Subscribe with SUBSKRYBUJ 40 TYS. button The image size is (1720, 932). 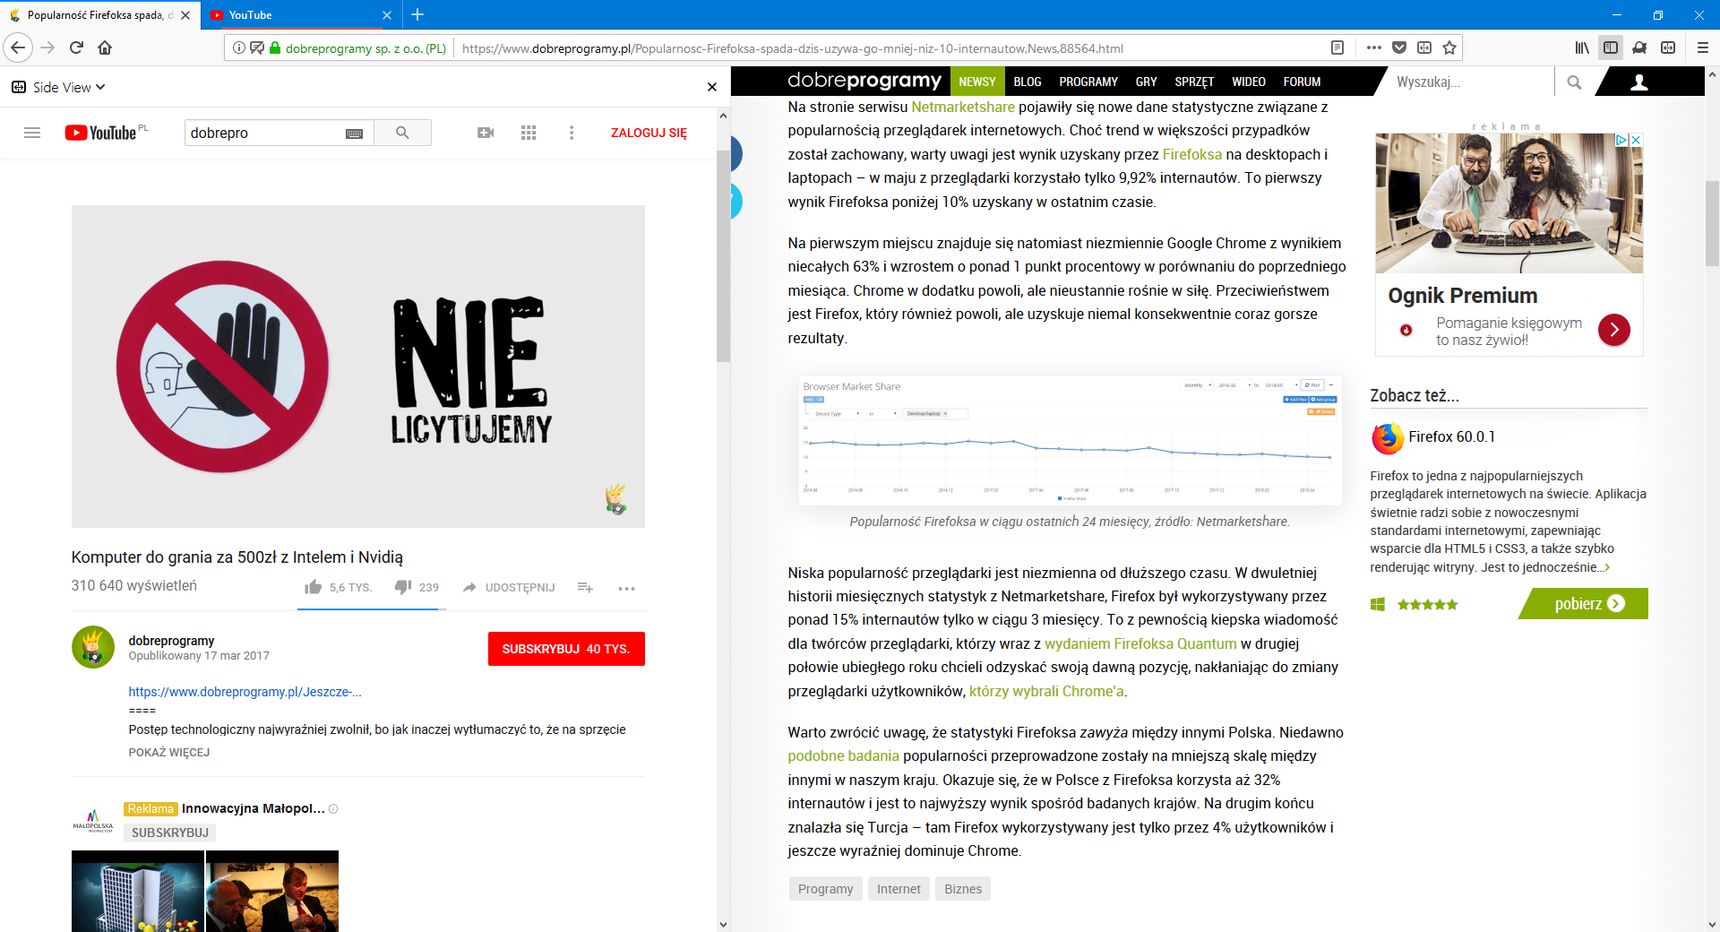(566, 648)
